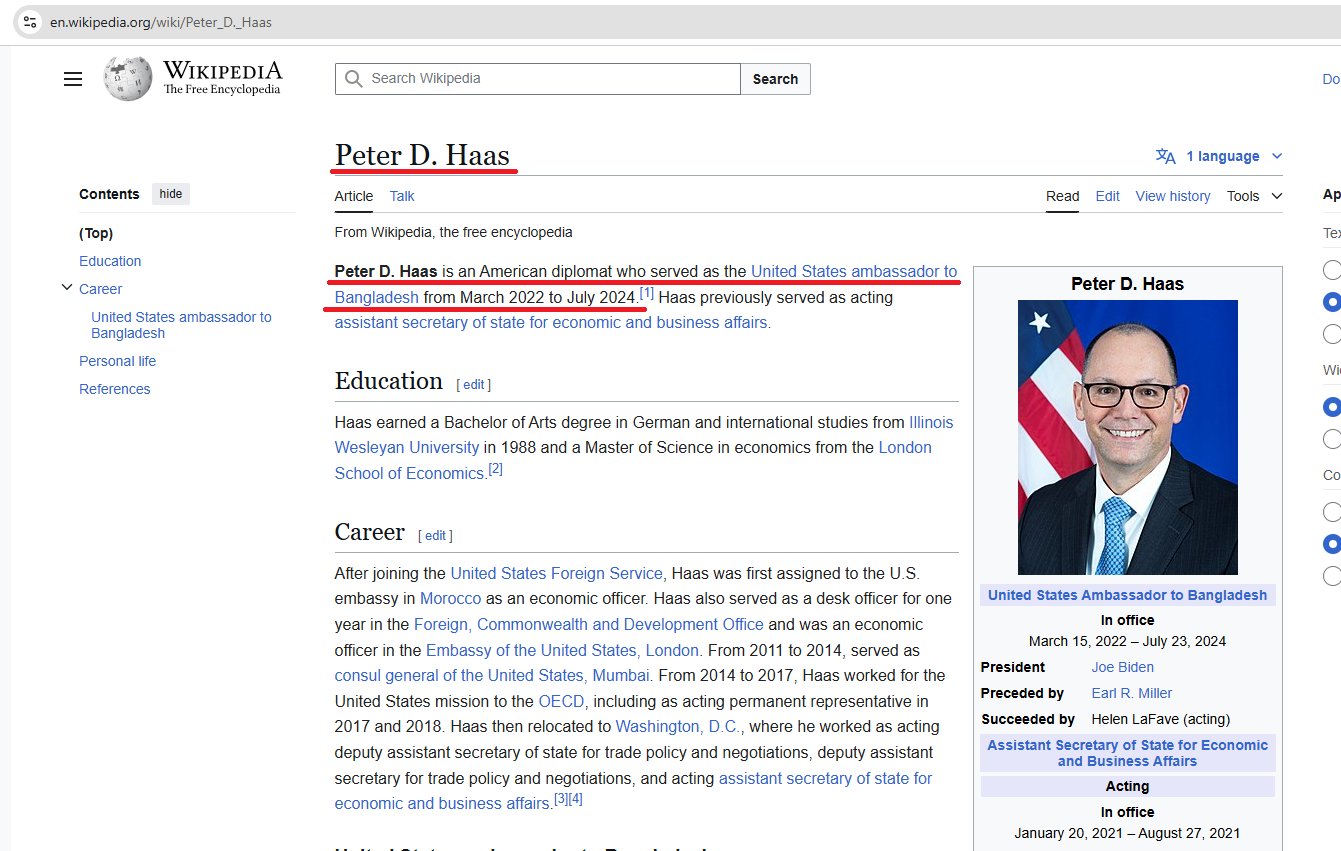The width and height of the screenshot is (1341, 851).
Task: Open the Washington, D.C. link
Action: [680, 726]
